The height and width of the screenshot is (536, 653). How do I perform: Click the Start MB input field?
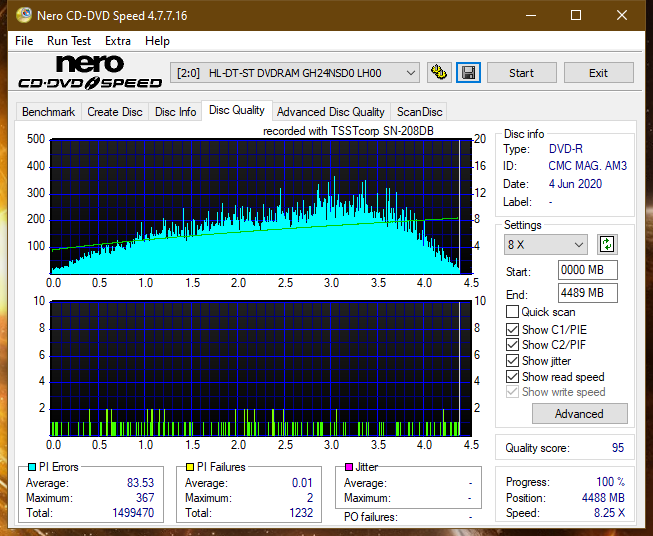click(x=587, y=270)
